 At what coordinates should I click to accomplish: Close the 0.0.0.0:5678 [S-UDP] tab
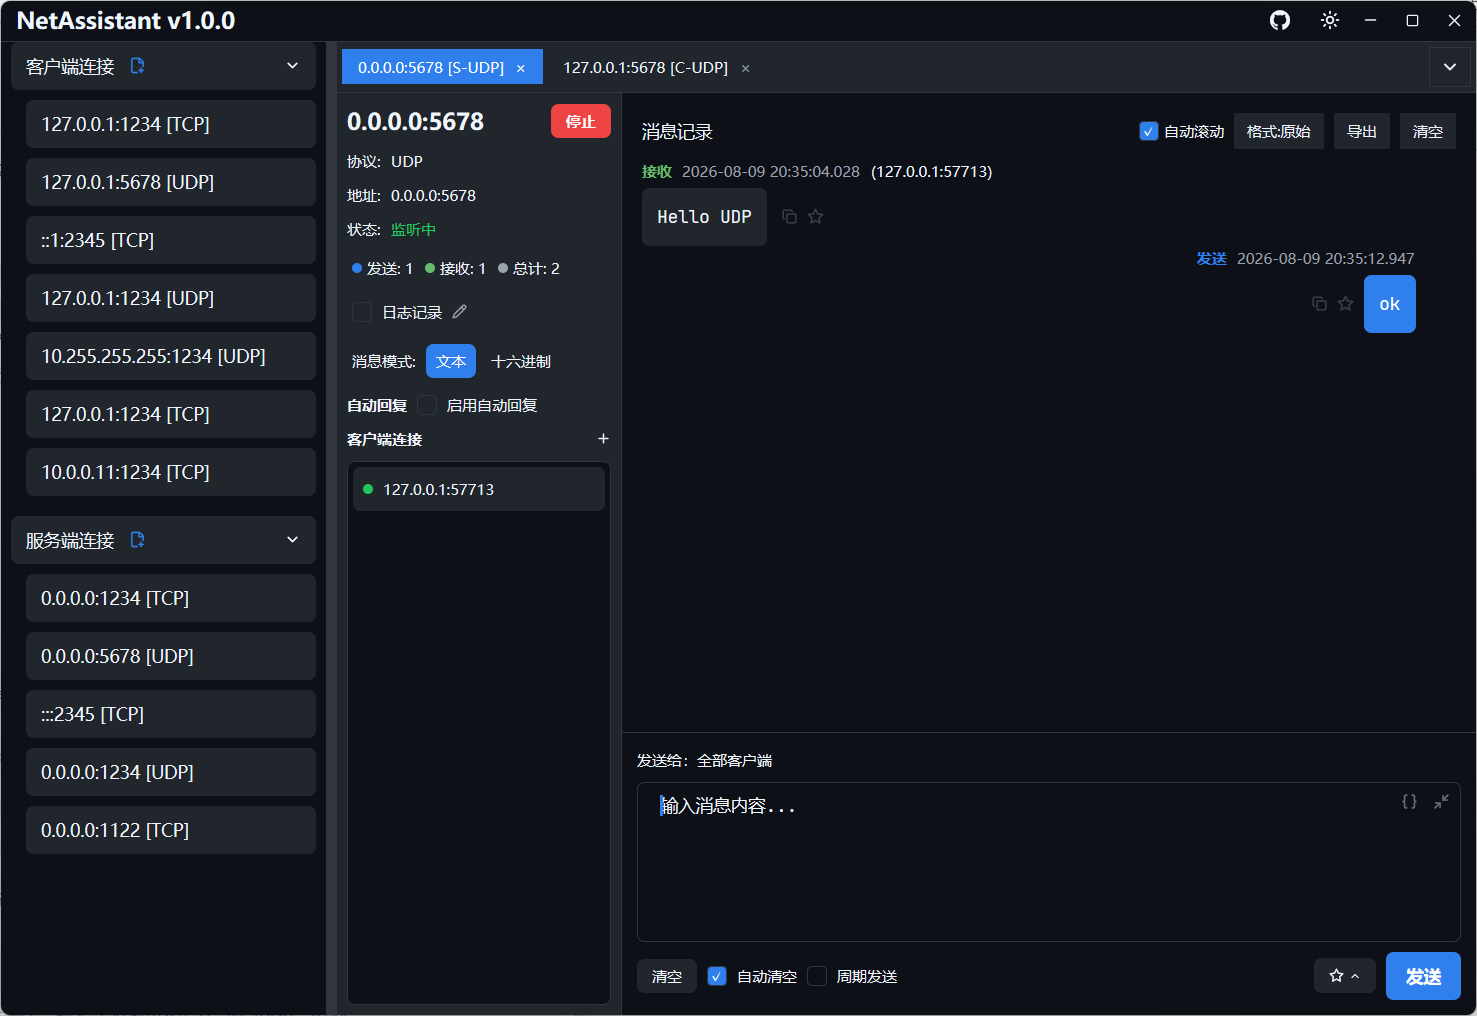point(521,68)
